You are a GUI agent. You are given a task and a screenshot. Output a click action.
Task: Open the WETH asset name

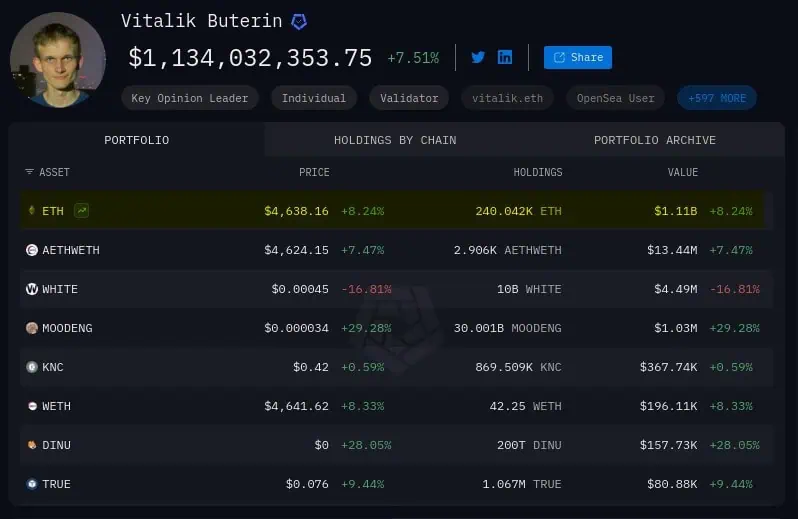tap(56, 406)
